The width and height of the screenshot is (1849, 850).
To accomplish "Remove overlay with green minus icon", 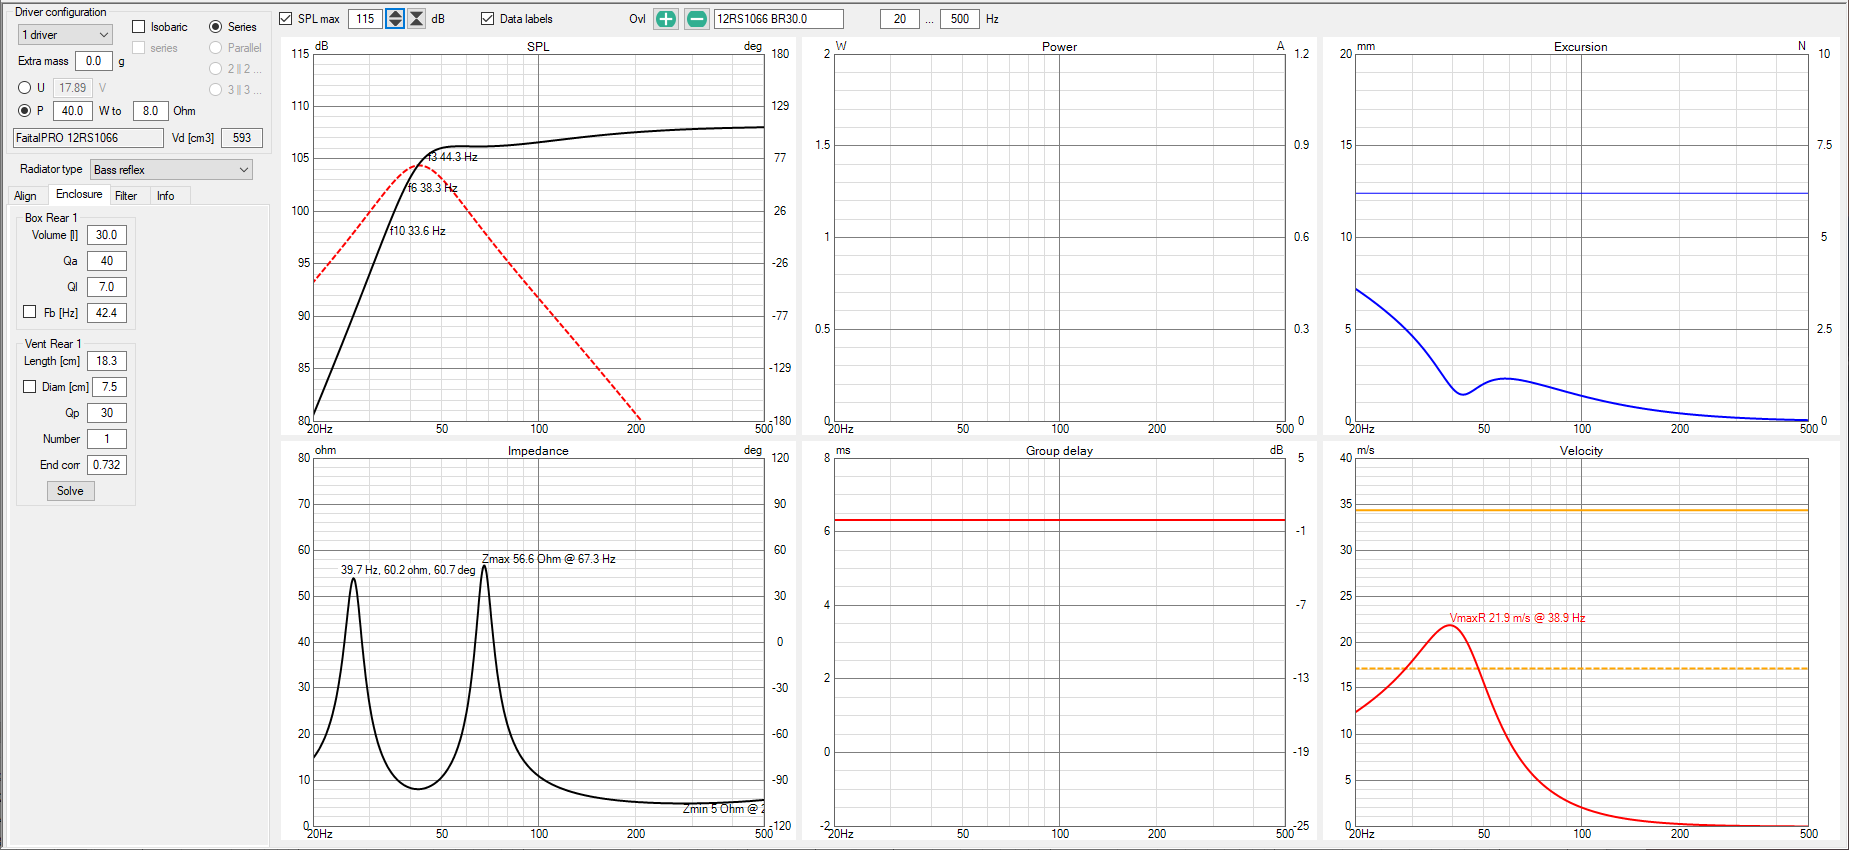I will (697, 19).
